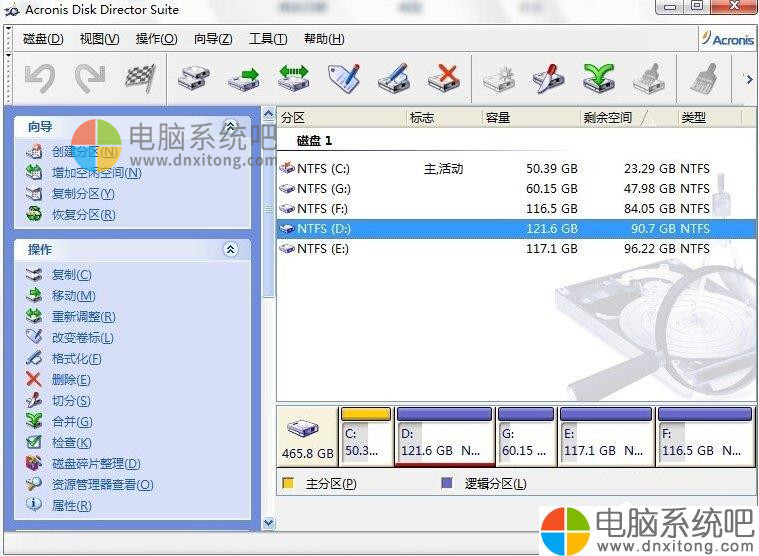The height and width of the screenshot is (556, 759).
Task: Click sidebar scrollbar down arrow
Action: pos(268,523)
